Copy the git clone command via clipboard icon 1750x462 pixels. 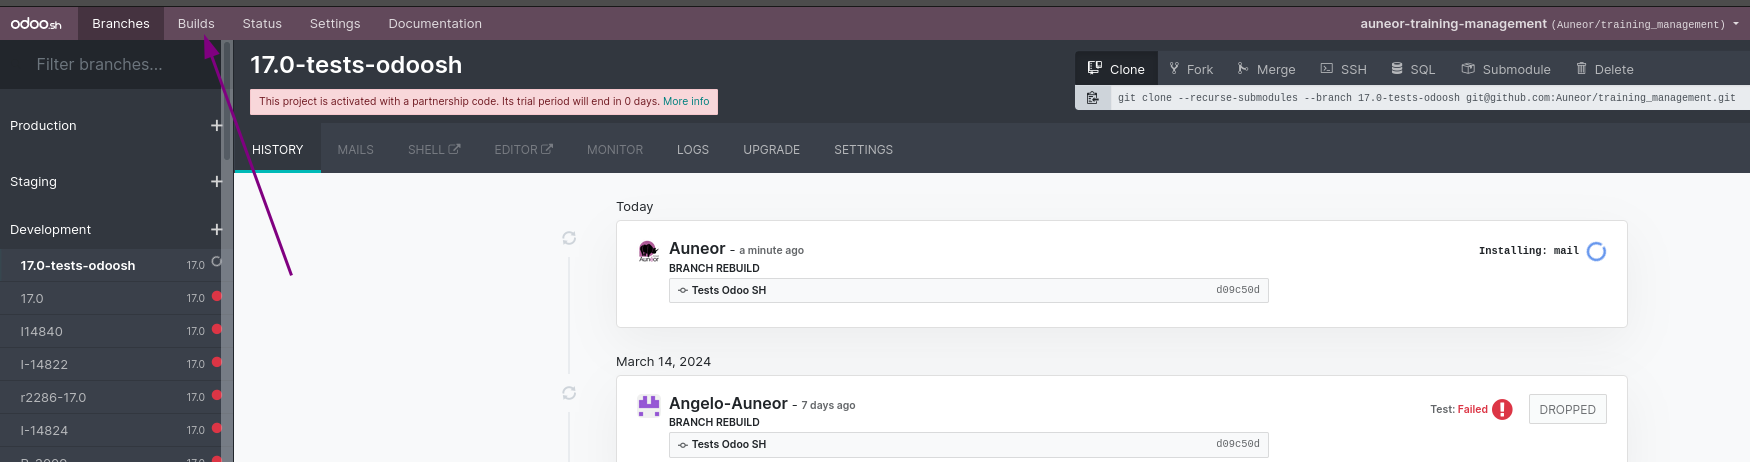[1093, 97]
